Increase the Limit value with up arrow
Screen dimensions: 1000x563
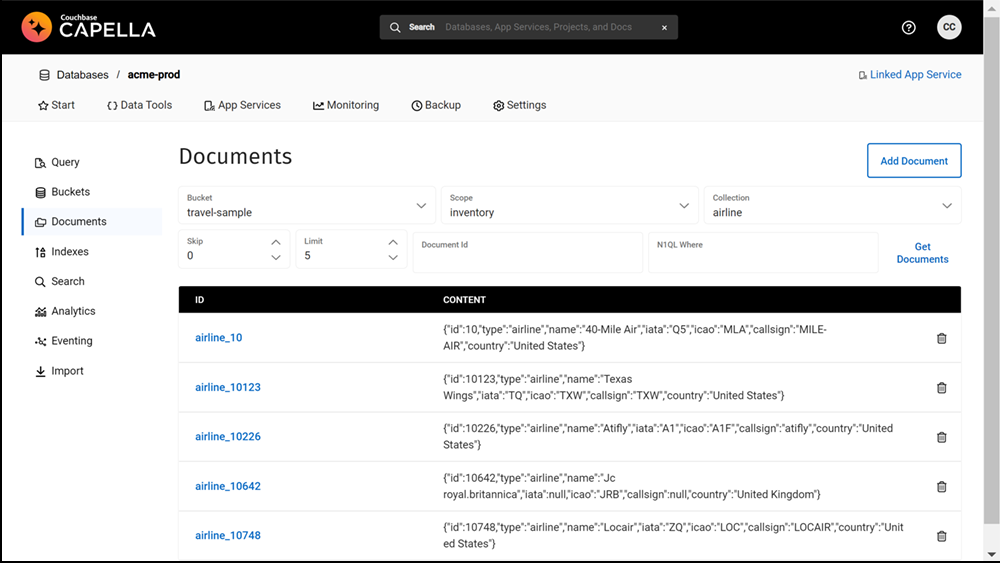[x=393, y=242]
